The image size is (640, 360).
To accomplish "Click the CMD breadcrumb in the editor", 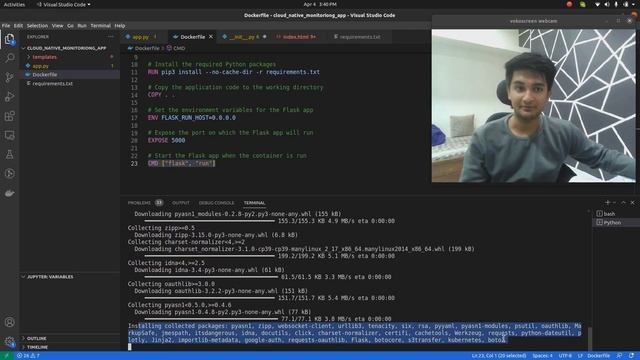I will pos(176,48).
